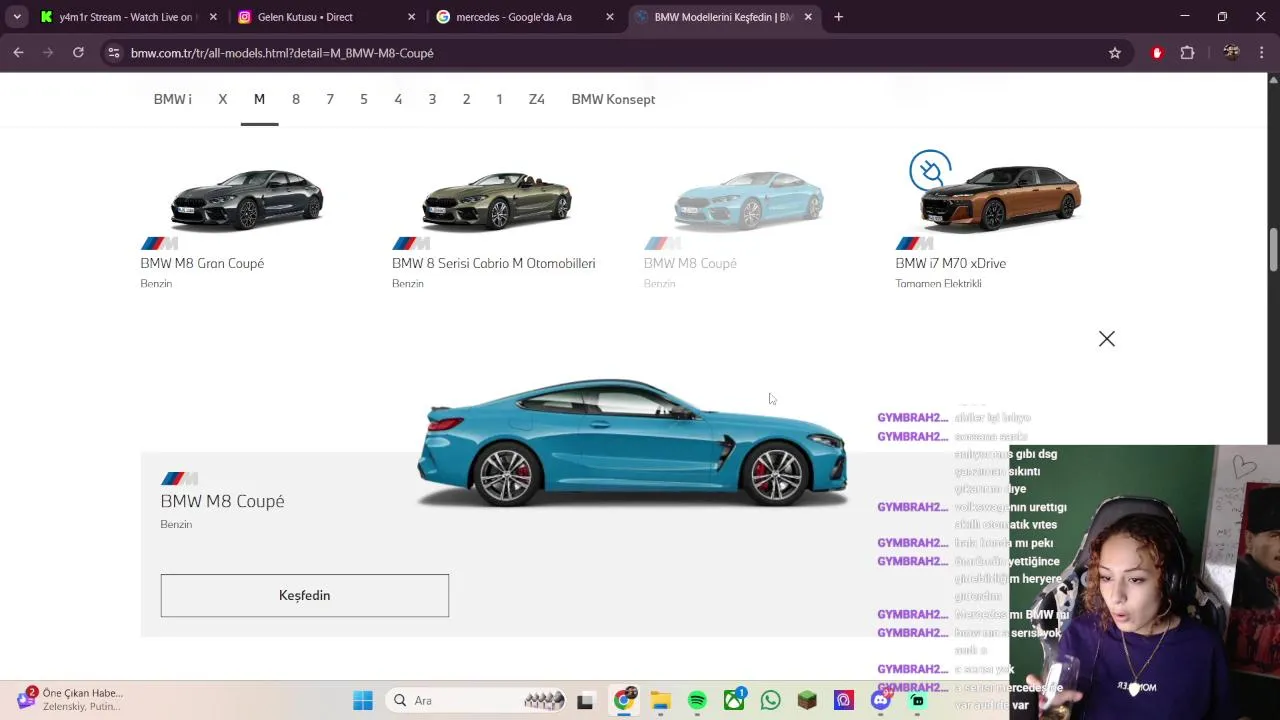Close the Gelen Kutusu Direct tab
The image size is (1280, 720).
tap(411, 17)
